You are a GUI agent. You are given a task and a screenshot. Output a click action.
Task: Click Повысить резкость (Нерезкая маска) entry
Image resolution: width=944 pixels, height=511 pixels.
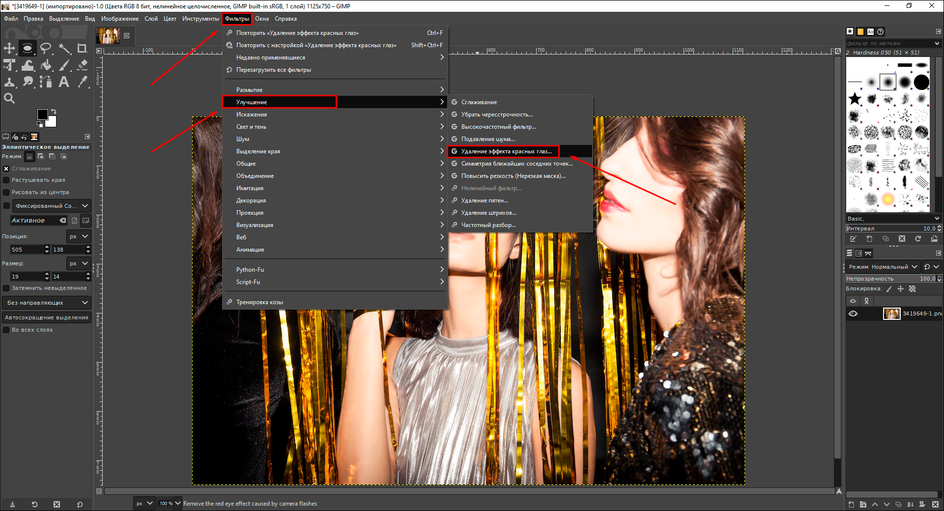point(512,176)
